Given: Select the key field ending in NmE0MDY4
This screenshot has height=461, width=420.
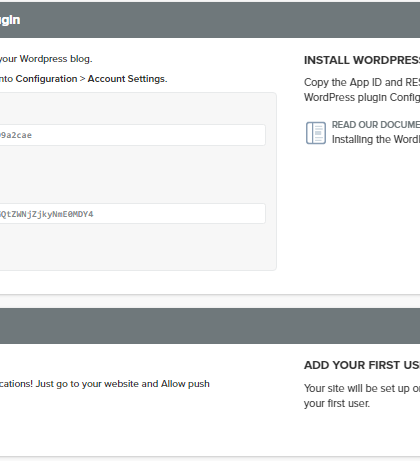Looking at the screenshot, I should [133, 214].
